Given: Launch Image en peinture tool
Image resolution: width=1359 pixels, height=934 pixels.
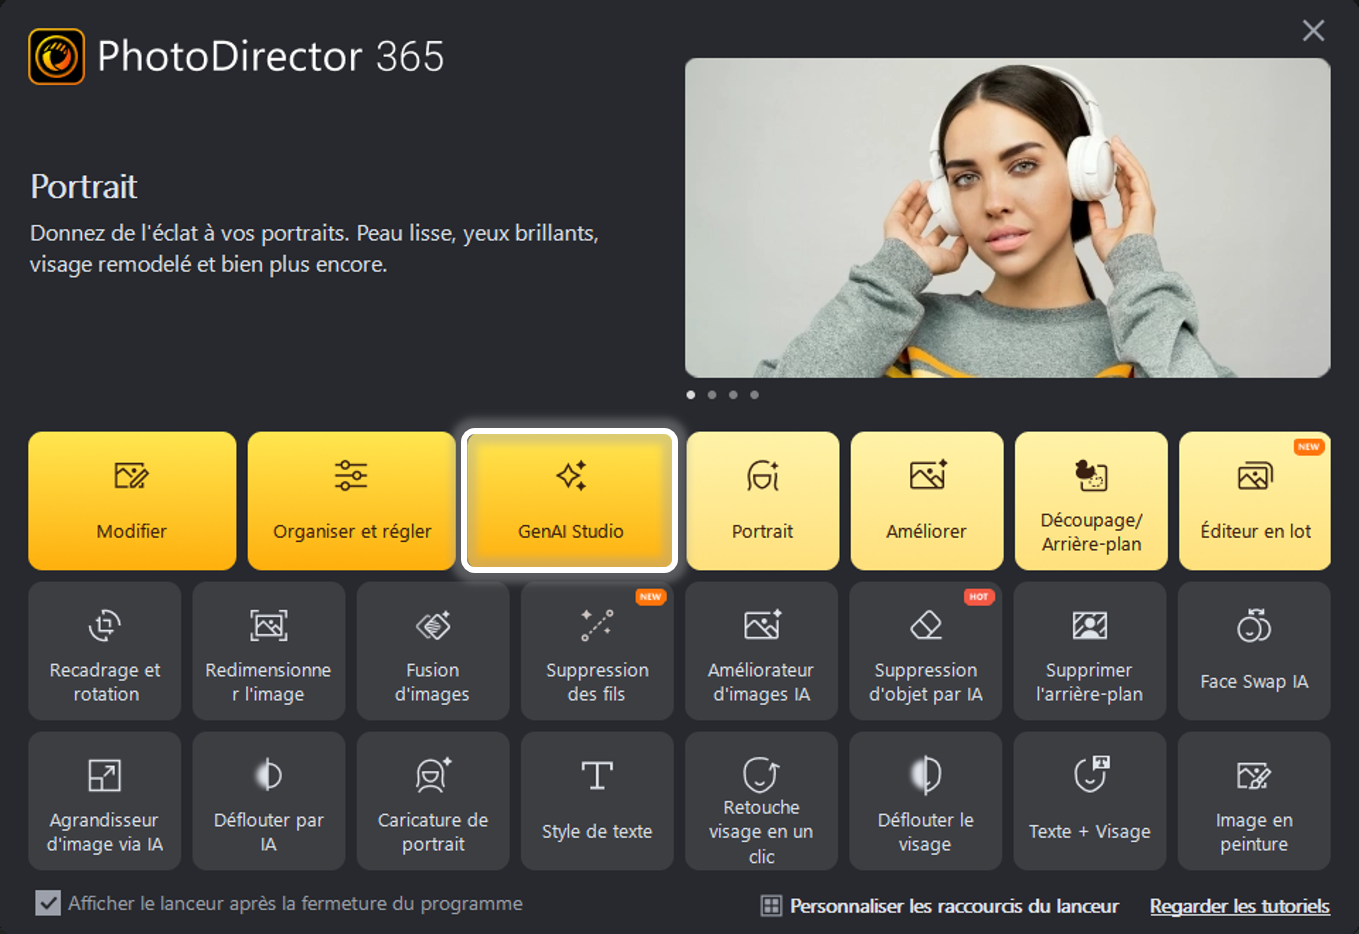Looking at the screenshot, I should [x=1254, y=801].
